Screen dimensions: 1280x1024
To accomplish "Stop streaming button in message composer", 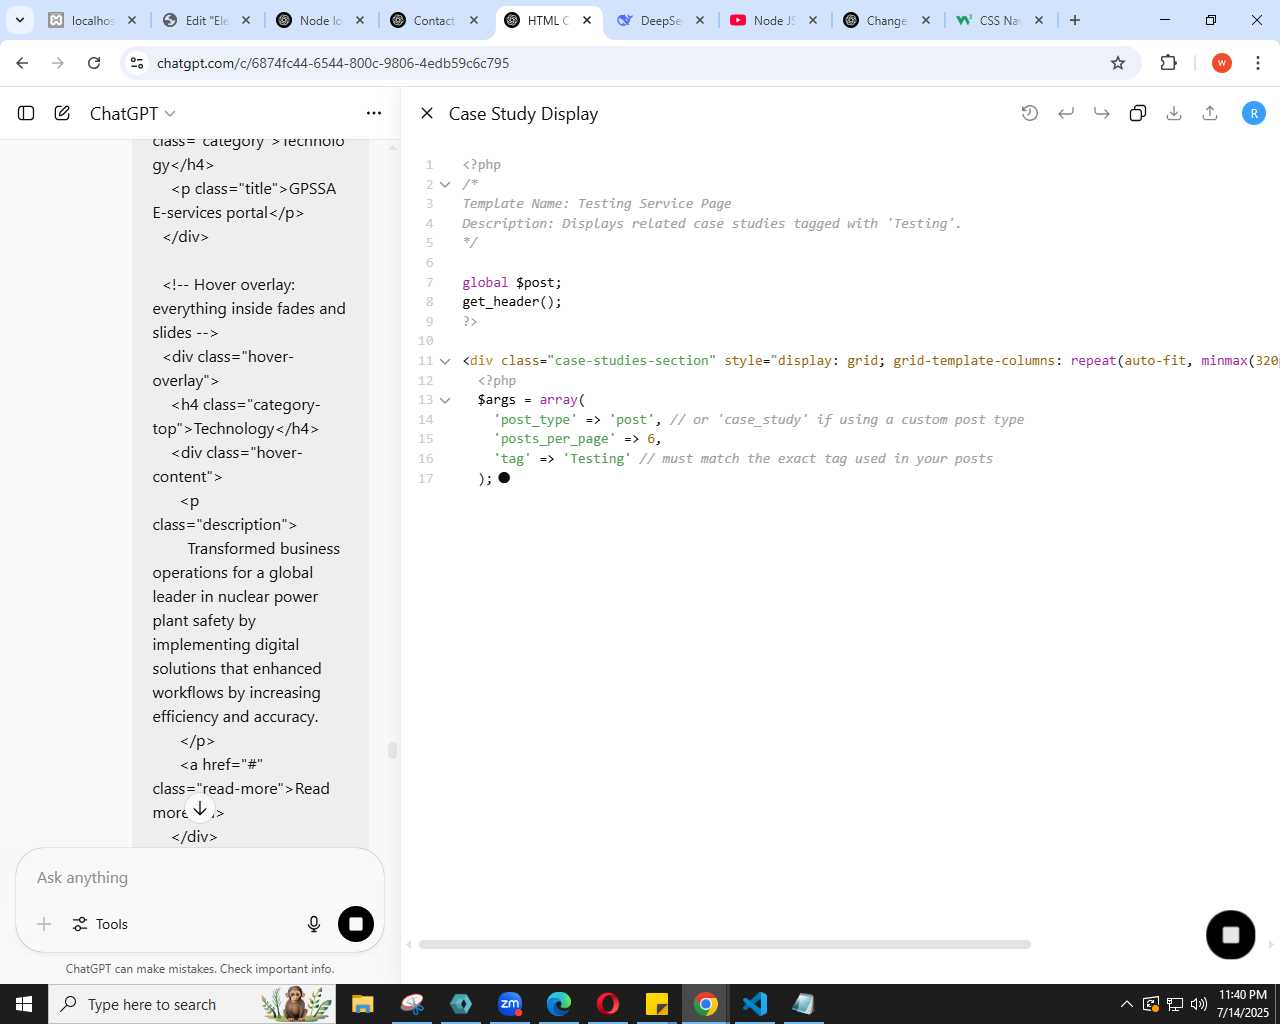I will [x=355, y=923].
